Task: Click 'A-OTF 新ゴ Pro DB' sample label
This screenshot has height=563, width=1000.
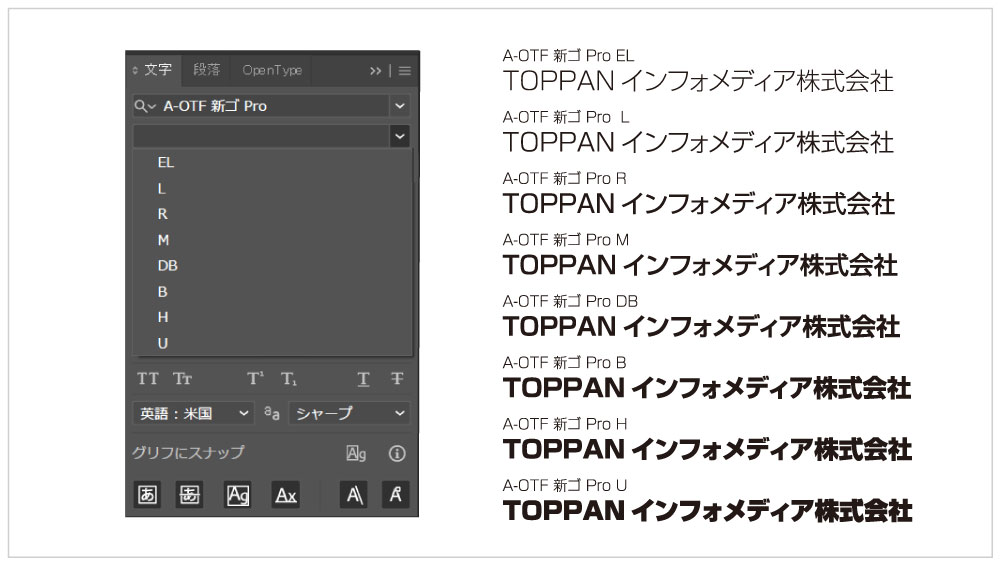Action: click(570, 301)
